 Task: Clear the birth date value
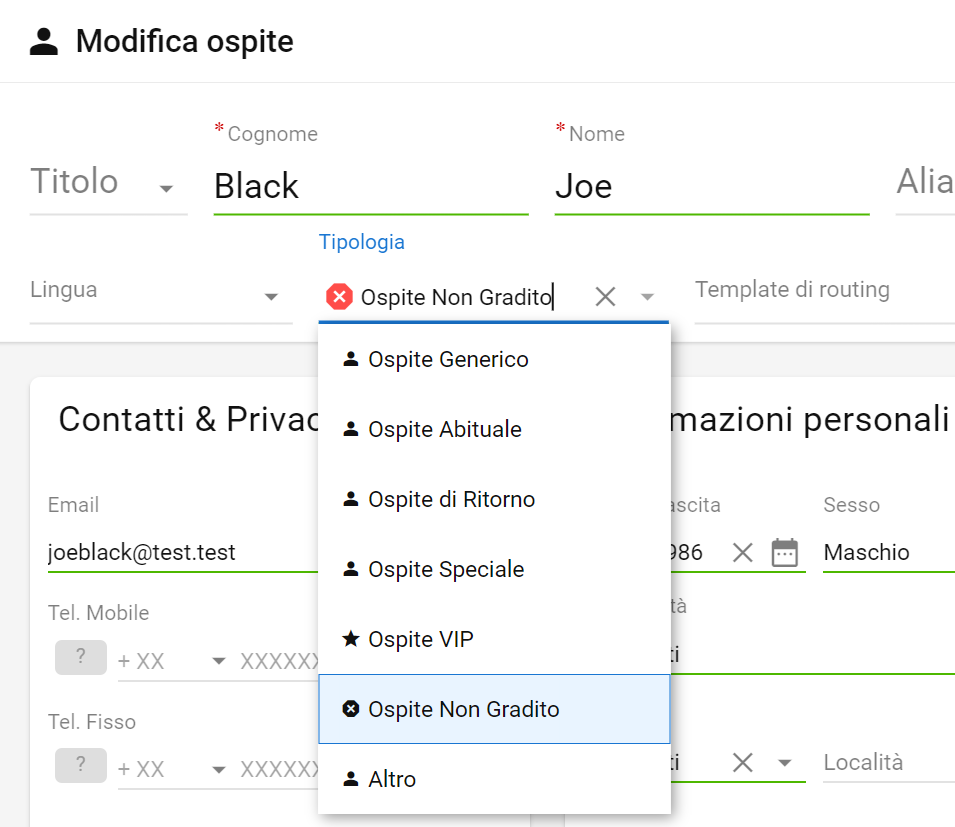(x=742, y=553)
